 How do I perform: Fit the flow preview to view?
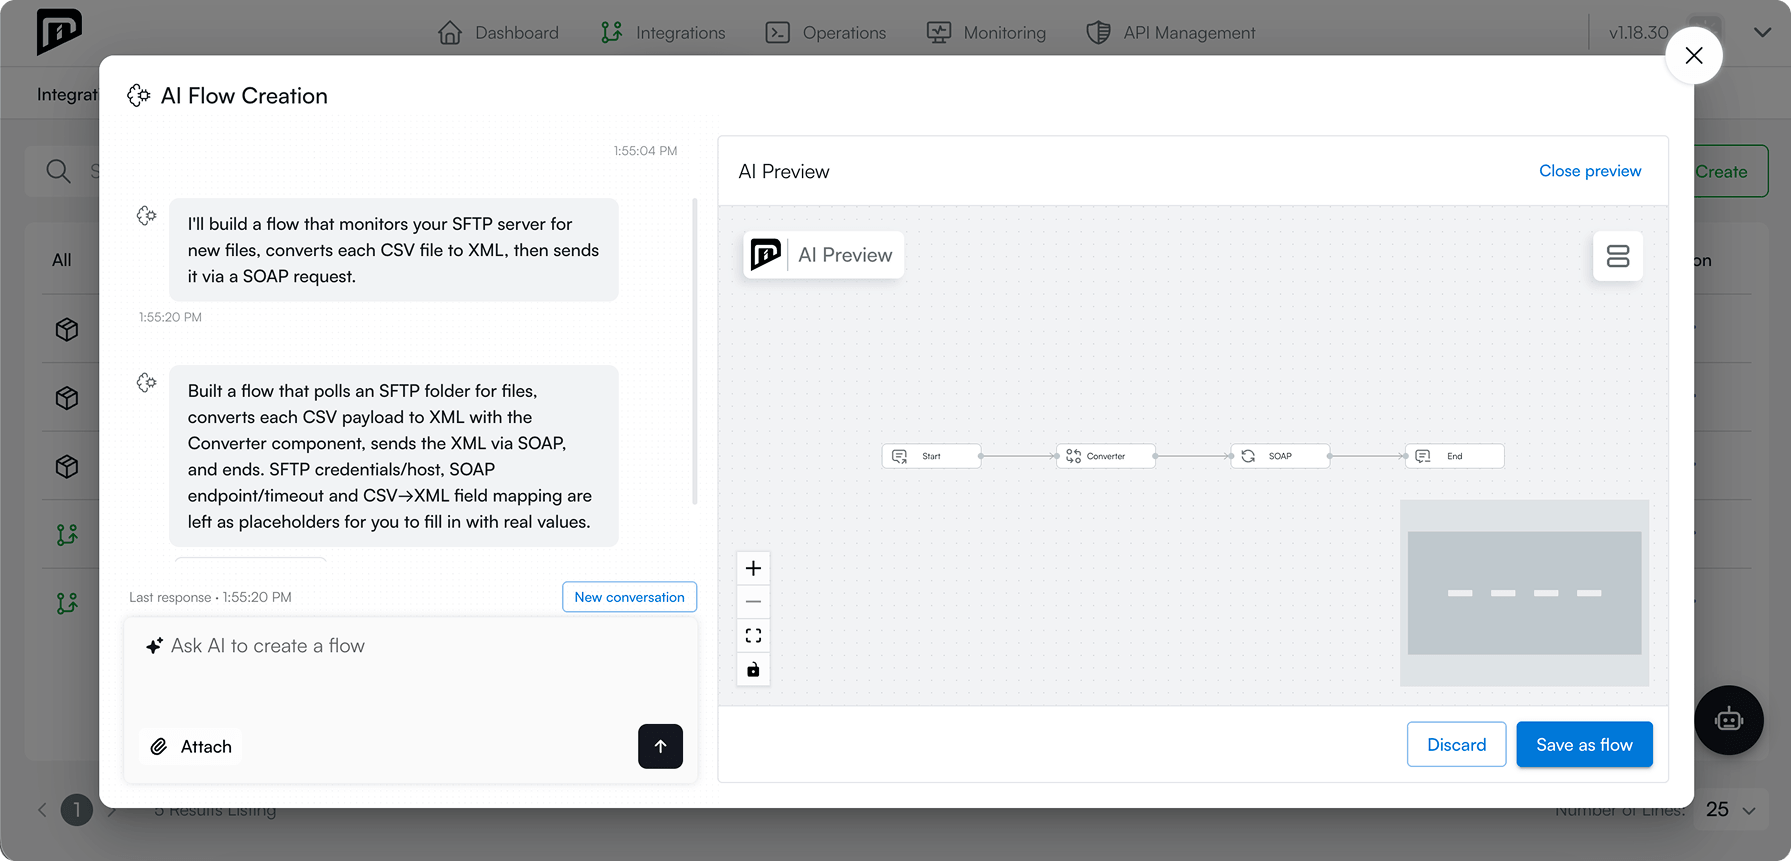coord(753,635)
